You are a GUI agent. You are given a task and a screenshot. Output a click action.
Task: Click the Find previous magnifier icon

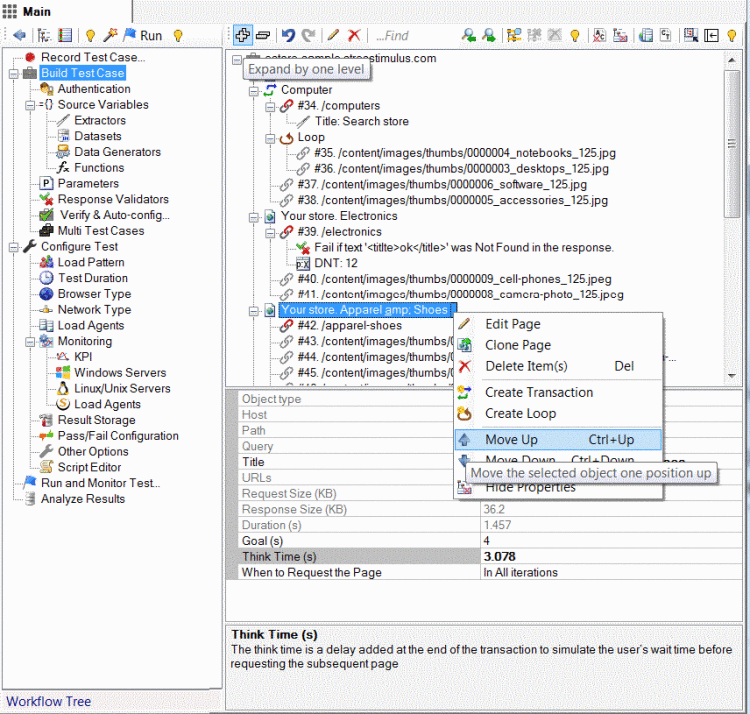click(x=468, y=35)
